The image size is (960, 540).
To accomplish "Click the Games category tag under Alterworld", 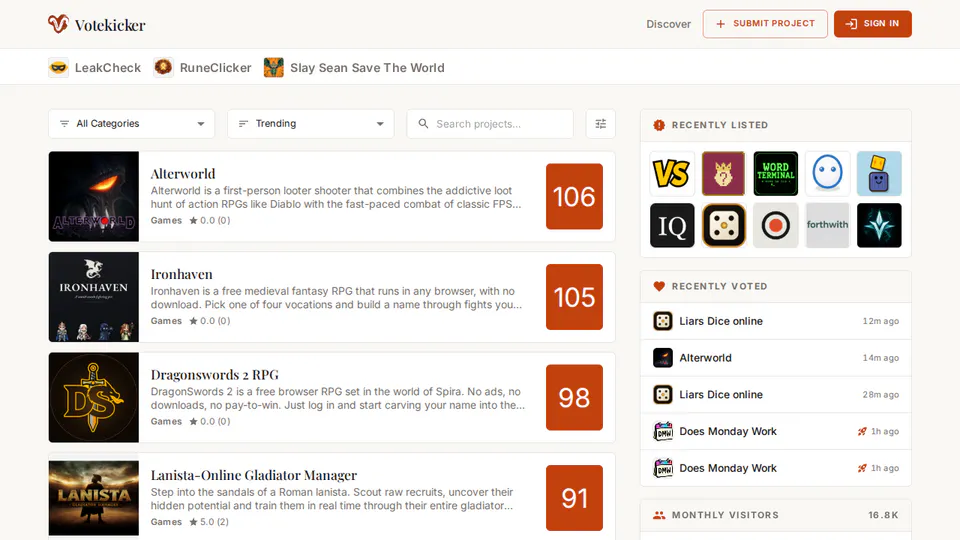I will (x=166, y=220).
